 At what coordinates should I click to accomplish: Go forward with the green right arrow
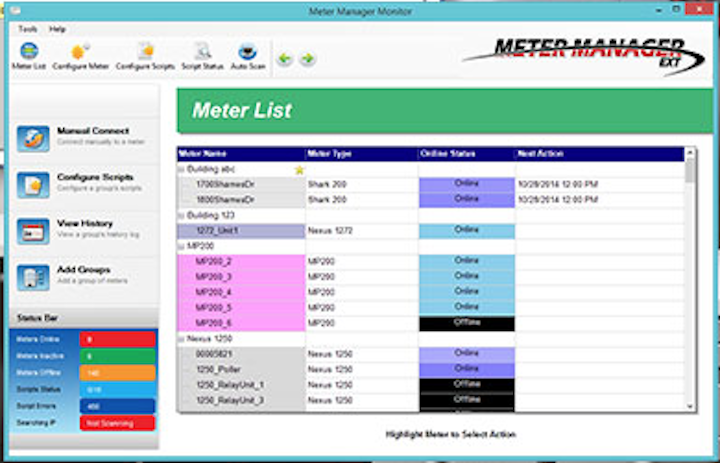pyautogui.click(x=307, y=58)
